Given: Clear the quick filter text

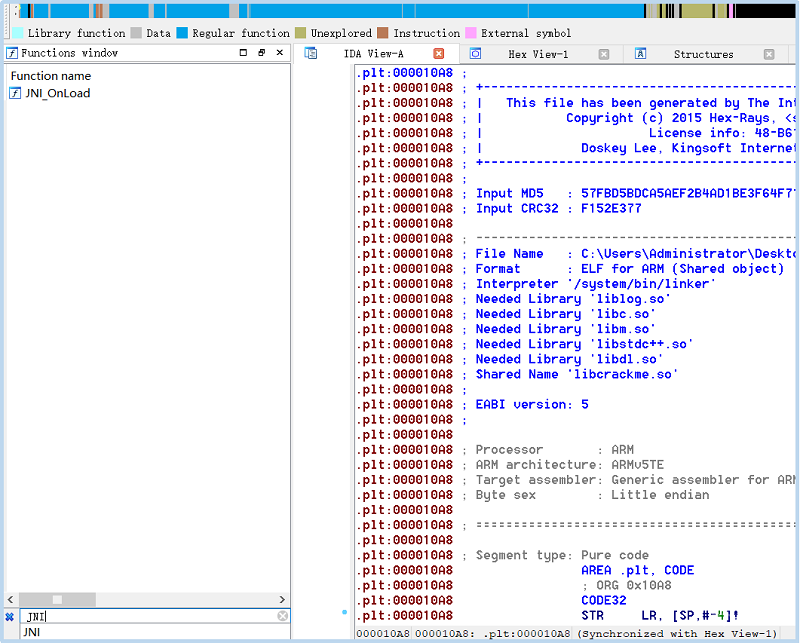Looking at the screenshot, I should [283, 616].
